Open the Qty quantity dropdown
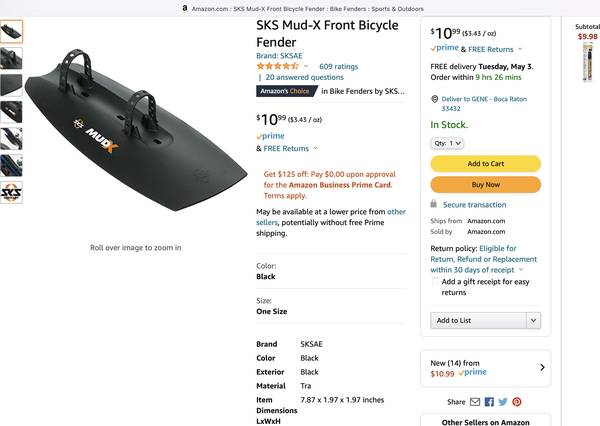 pyautogui.click(x=447, y=143)
